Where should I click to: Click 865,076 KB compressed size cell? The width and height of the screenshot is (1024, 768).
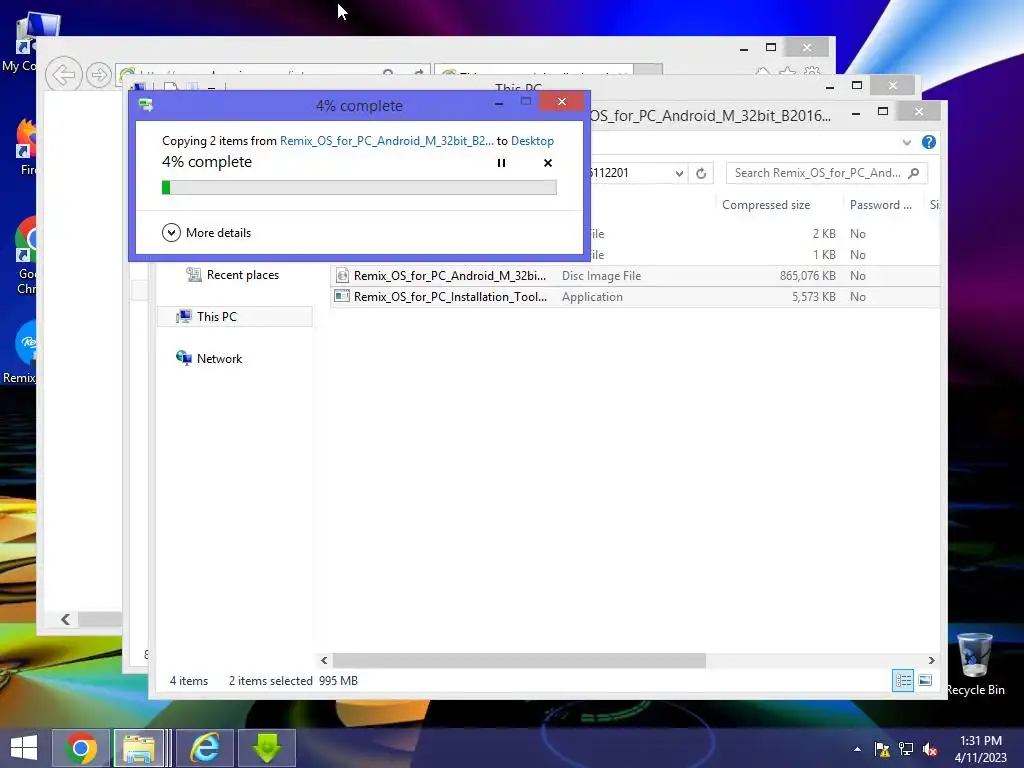(807, 276)
